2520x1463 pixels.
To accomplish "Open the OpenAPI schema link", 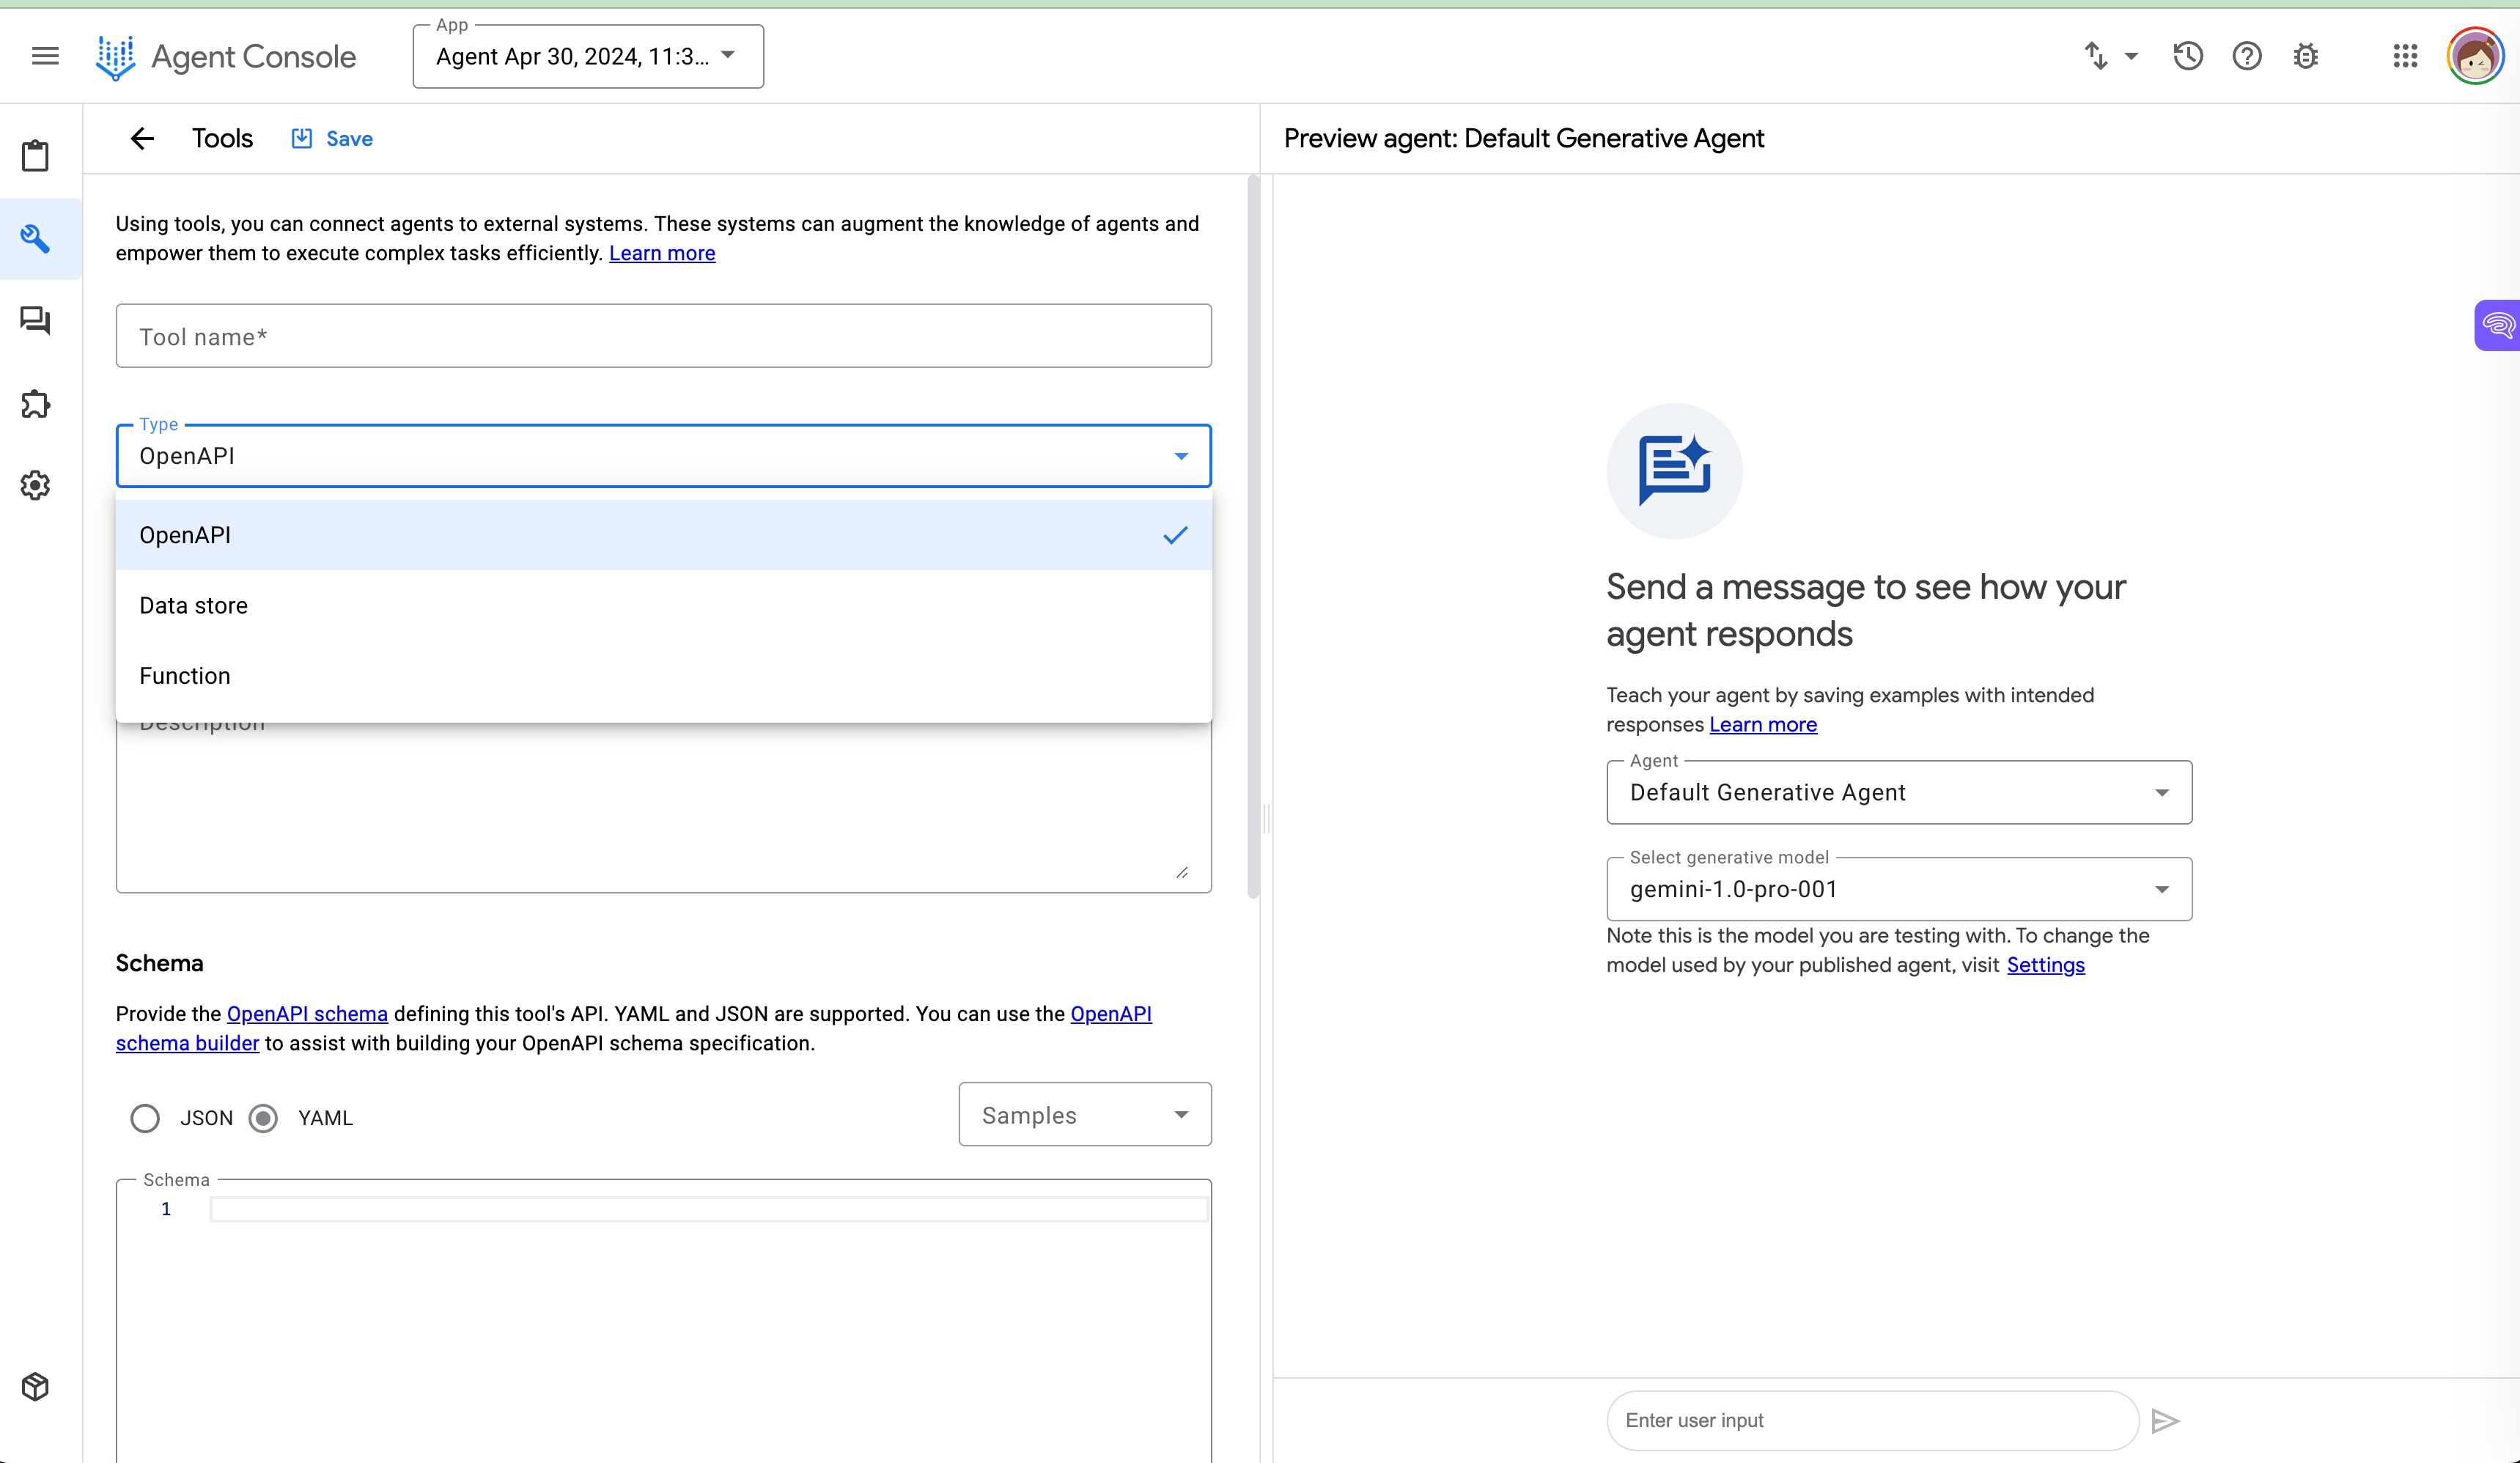I will click(307, 1014).
